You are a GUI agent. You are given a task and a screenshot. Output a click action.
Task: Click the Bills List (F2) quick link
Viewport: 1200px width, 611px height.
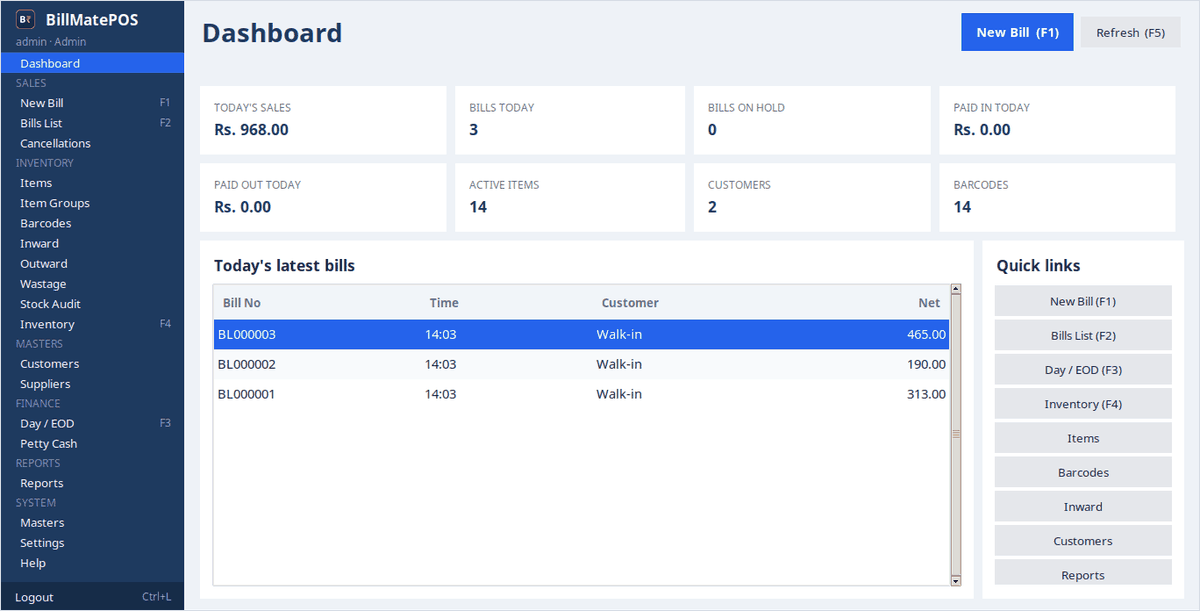1083,335
